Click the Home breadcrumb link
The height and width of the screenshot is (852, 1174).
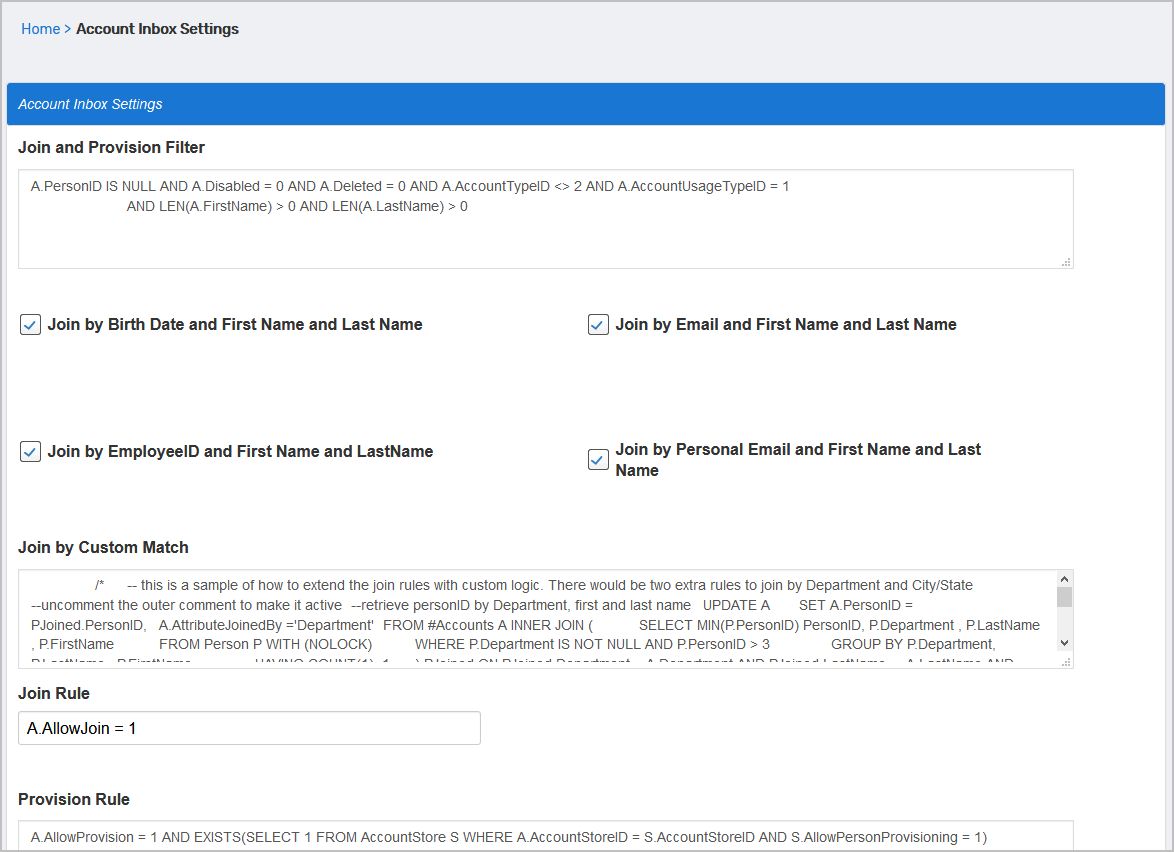(40, 29)
